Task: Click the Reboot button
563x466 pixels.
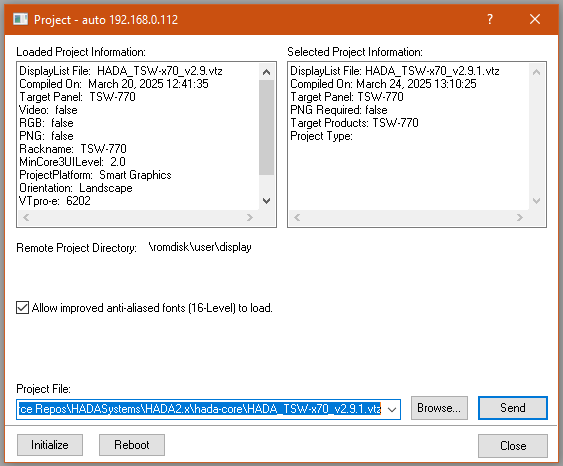Action: (132, 445)
